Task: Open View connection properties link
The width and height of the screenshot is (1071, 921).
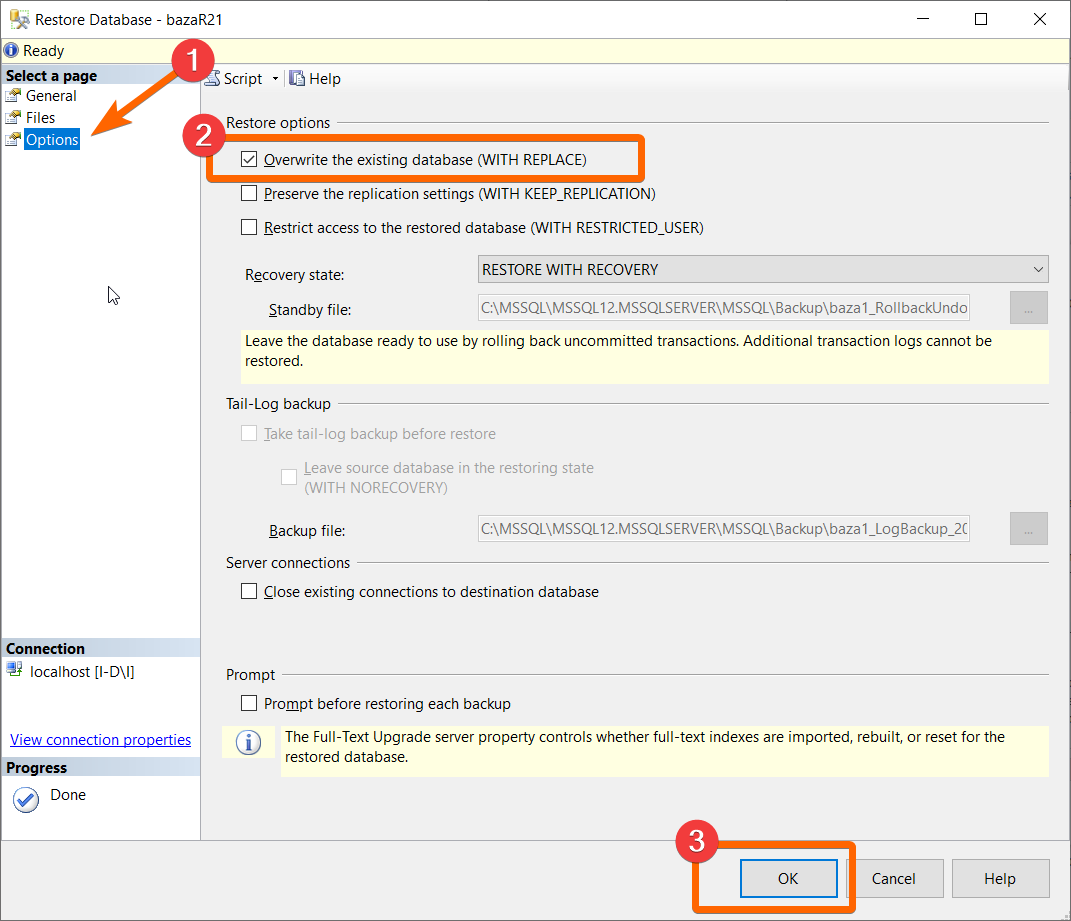Action: (100, 739)
